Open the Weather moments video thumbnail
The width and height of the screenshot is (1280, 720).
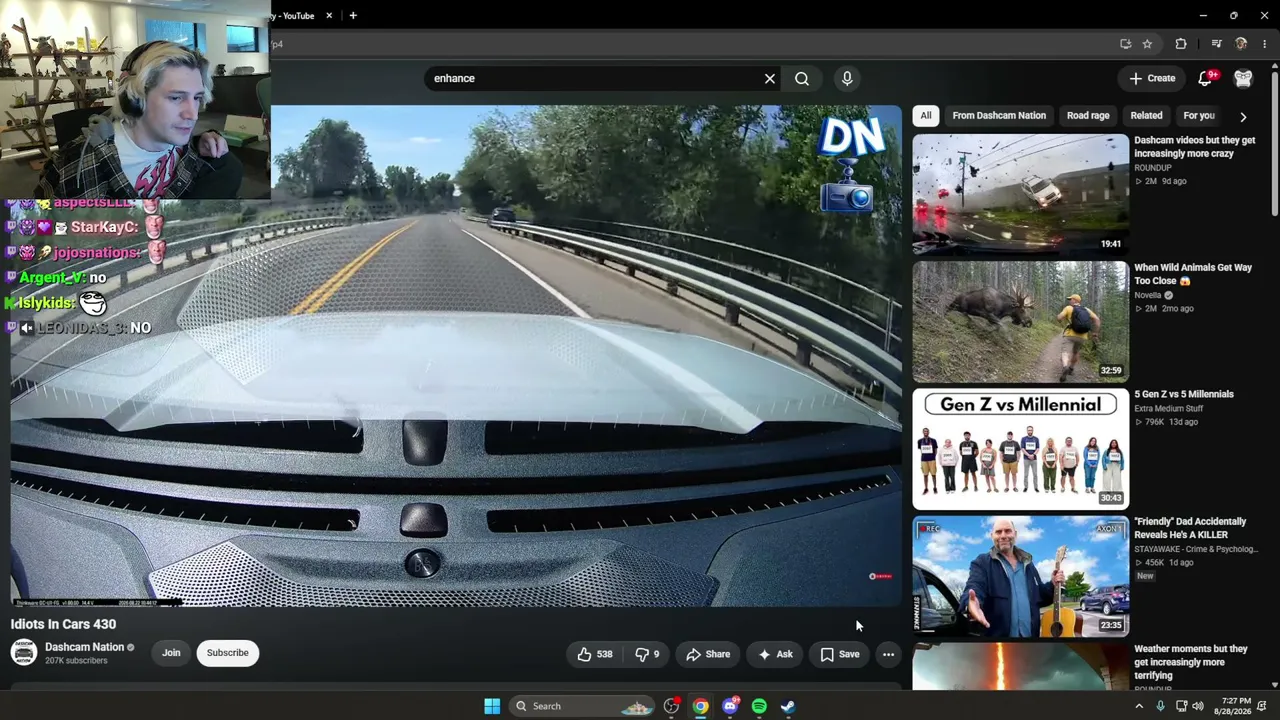(x=1020, y=666)
